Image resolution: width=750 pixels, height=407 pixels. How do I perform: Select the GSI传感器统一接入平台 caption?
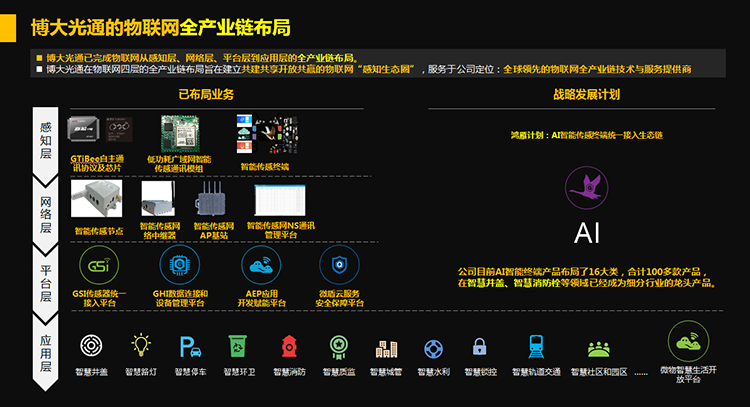99,298
